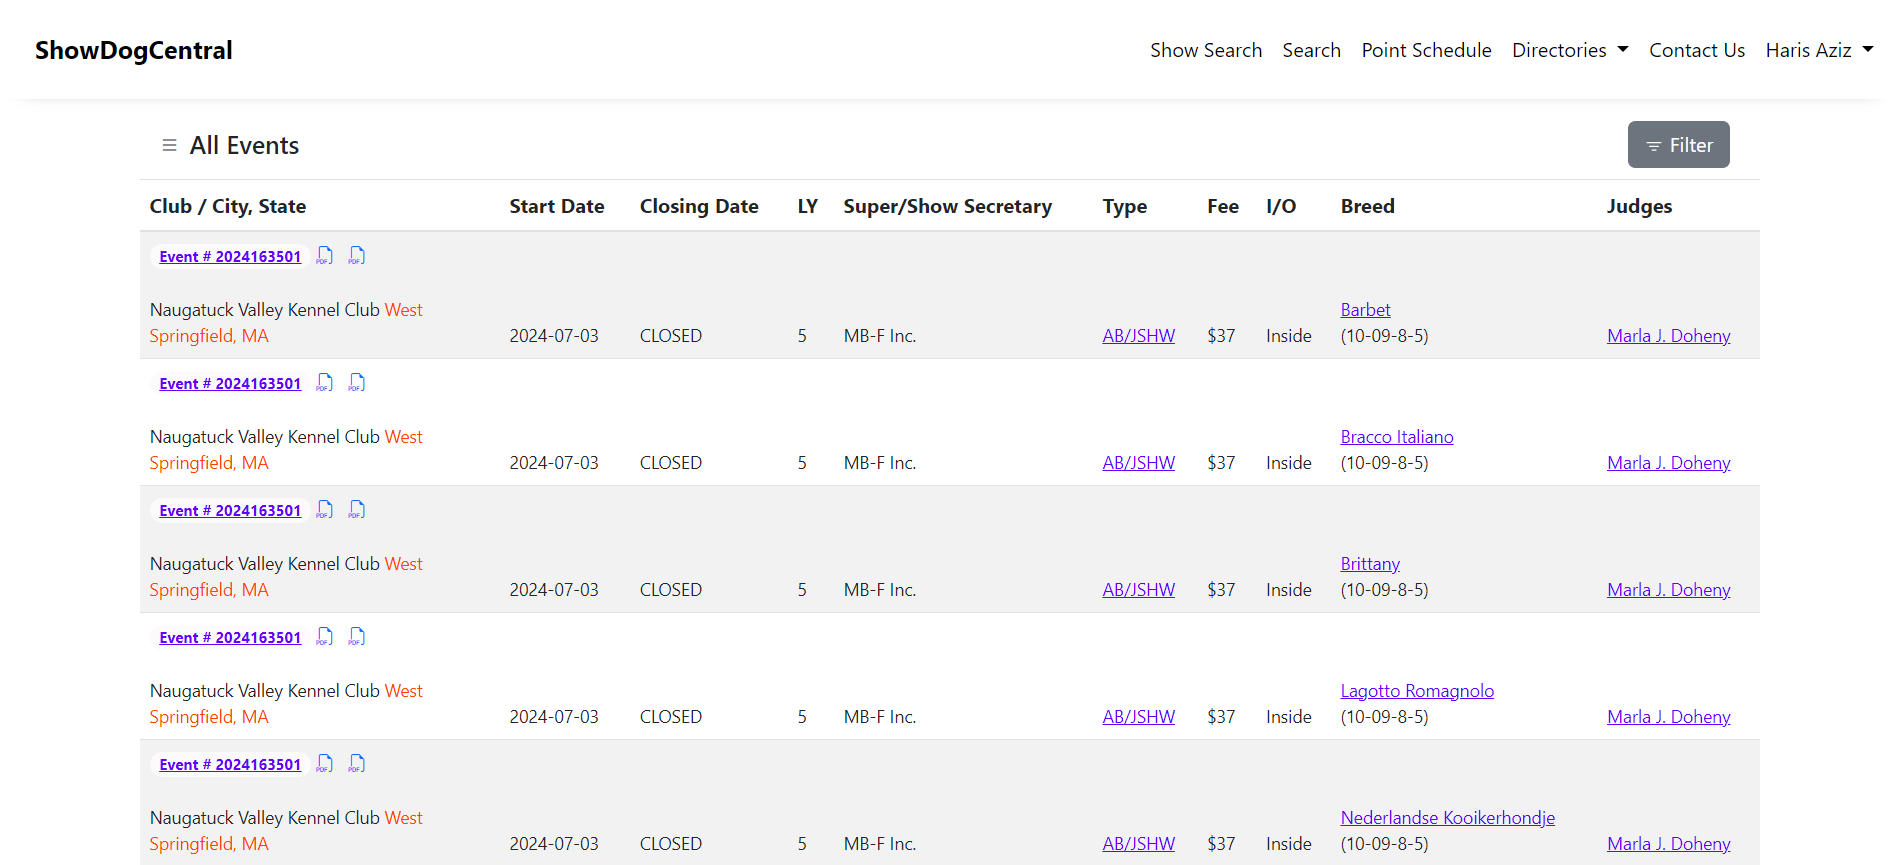Open the Nederlandse Kooikerhondje breed link
The image size is (1897, 865).
(1448, 818)
